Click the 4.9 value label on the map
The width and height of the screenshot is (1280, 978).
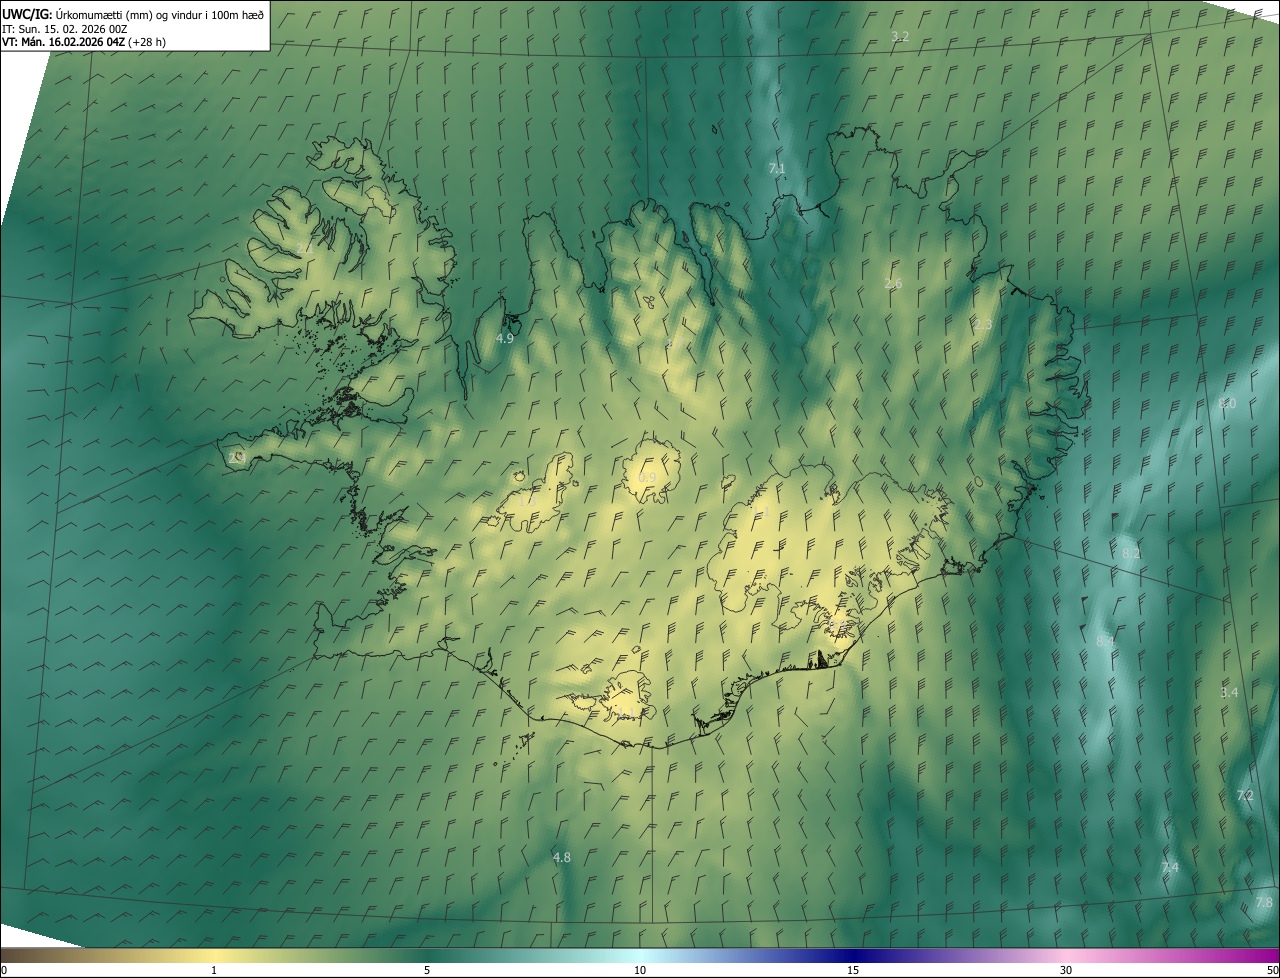pos(505,338)
